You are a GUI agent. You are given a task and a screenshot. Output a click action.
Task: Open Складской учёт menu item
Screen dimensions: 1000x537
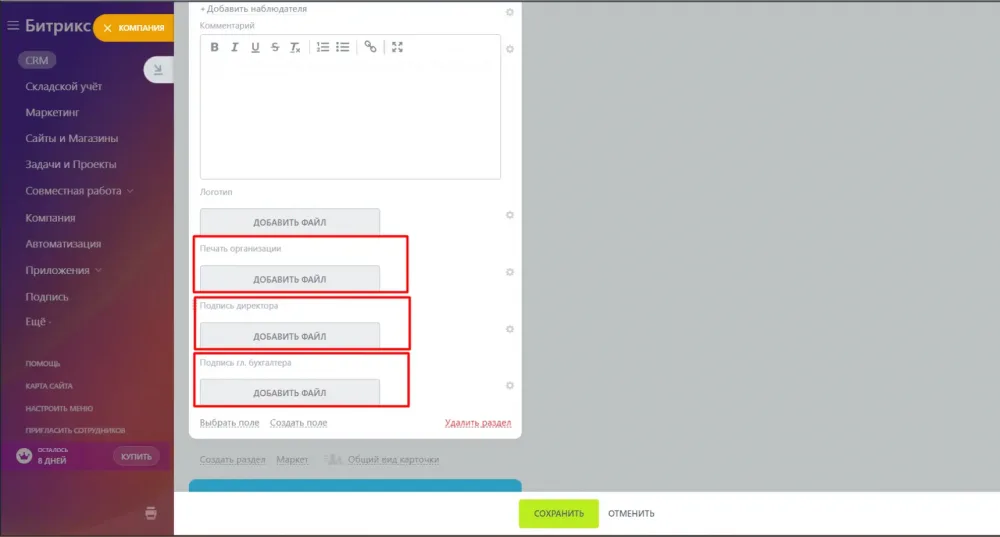[x=64, y=86]
